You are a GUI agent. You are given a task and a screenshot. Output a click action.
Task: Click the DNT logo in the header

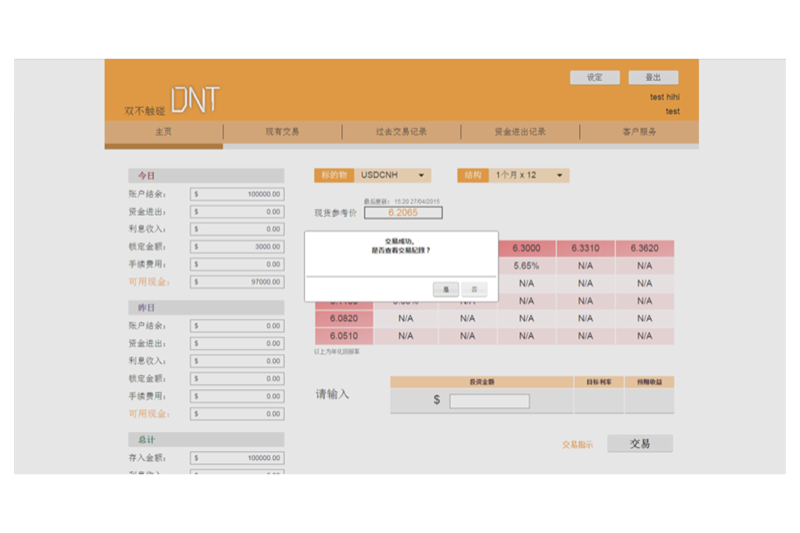[x=195, y=99]
